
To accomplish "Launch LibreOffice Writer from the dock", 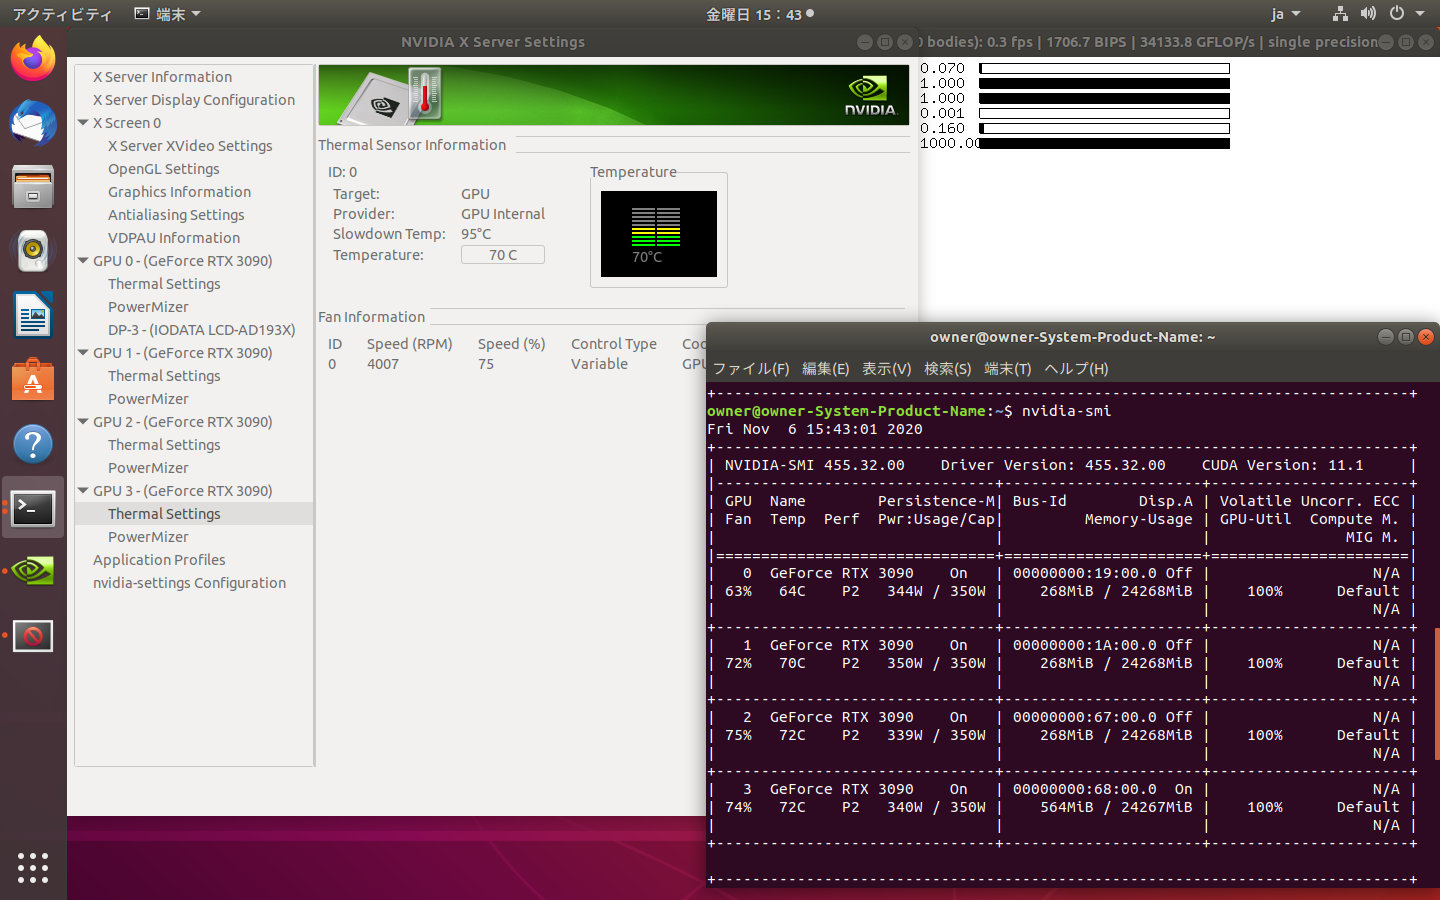I will (x=33, y=315).
